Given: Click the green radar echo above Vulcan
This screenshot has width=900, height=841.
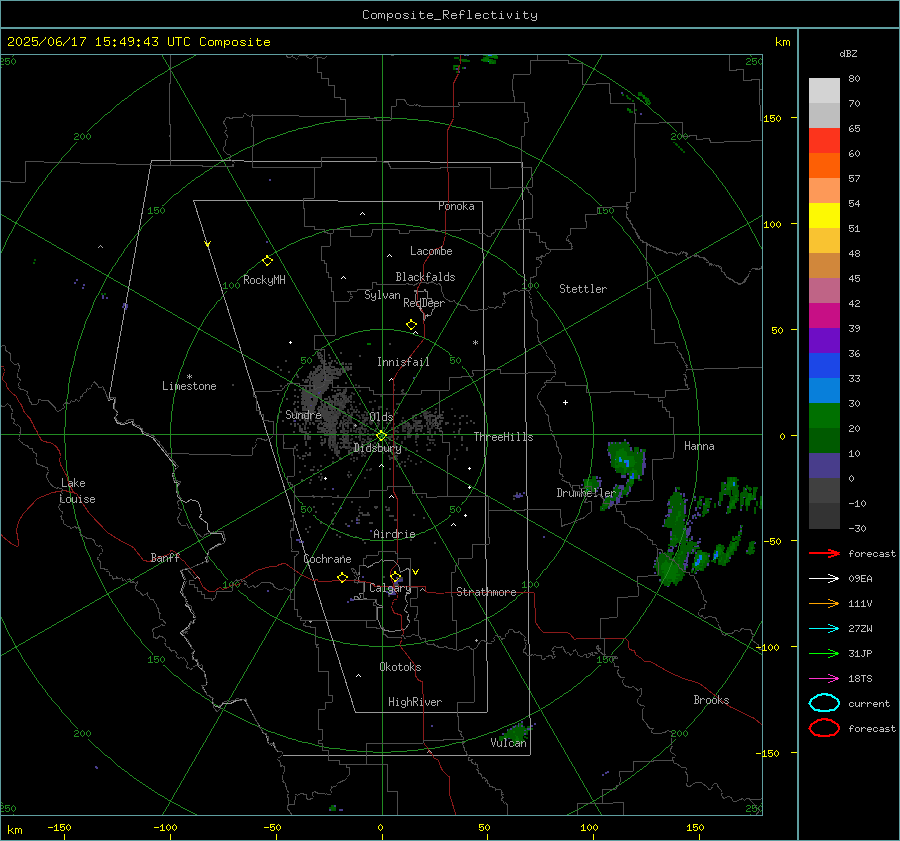Looking at the screenshot, I should (x=516, y=731).
